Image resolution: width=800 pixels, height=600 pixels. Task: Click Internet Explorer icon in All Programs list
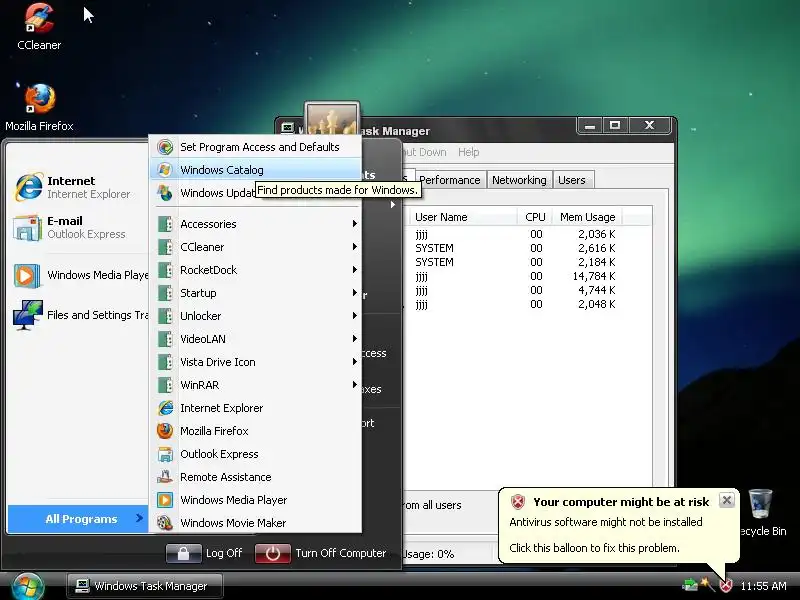click(x=164, y=408)
